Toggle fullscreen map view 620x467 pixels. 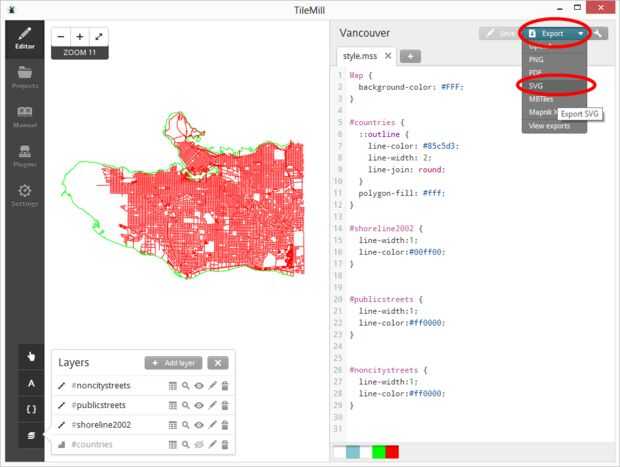[x=98, y=37]
